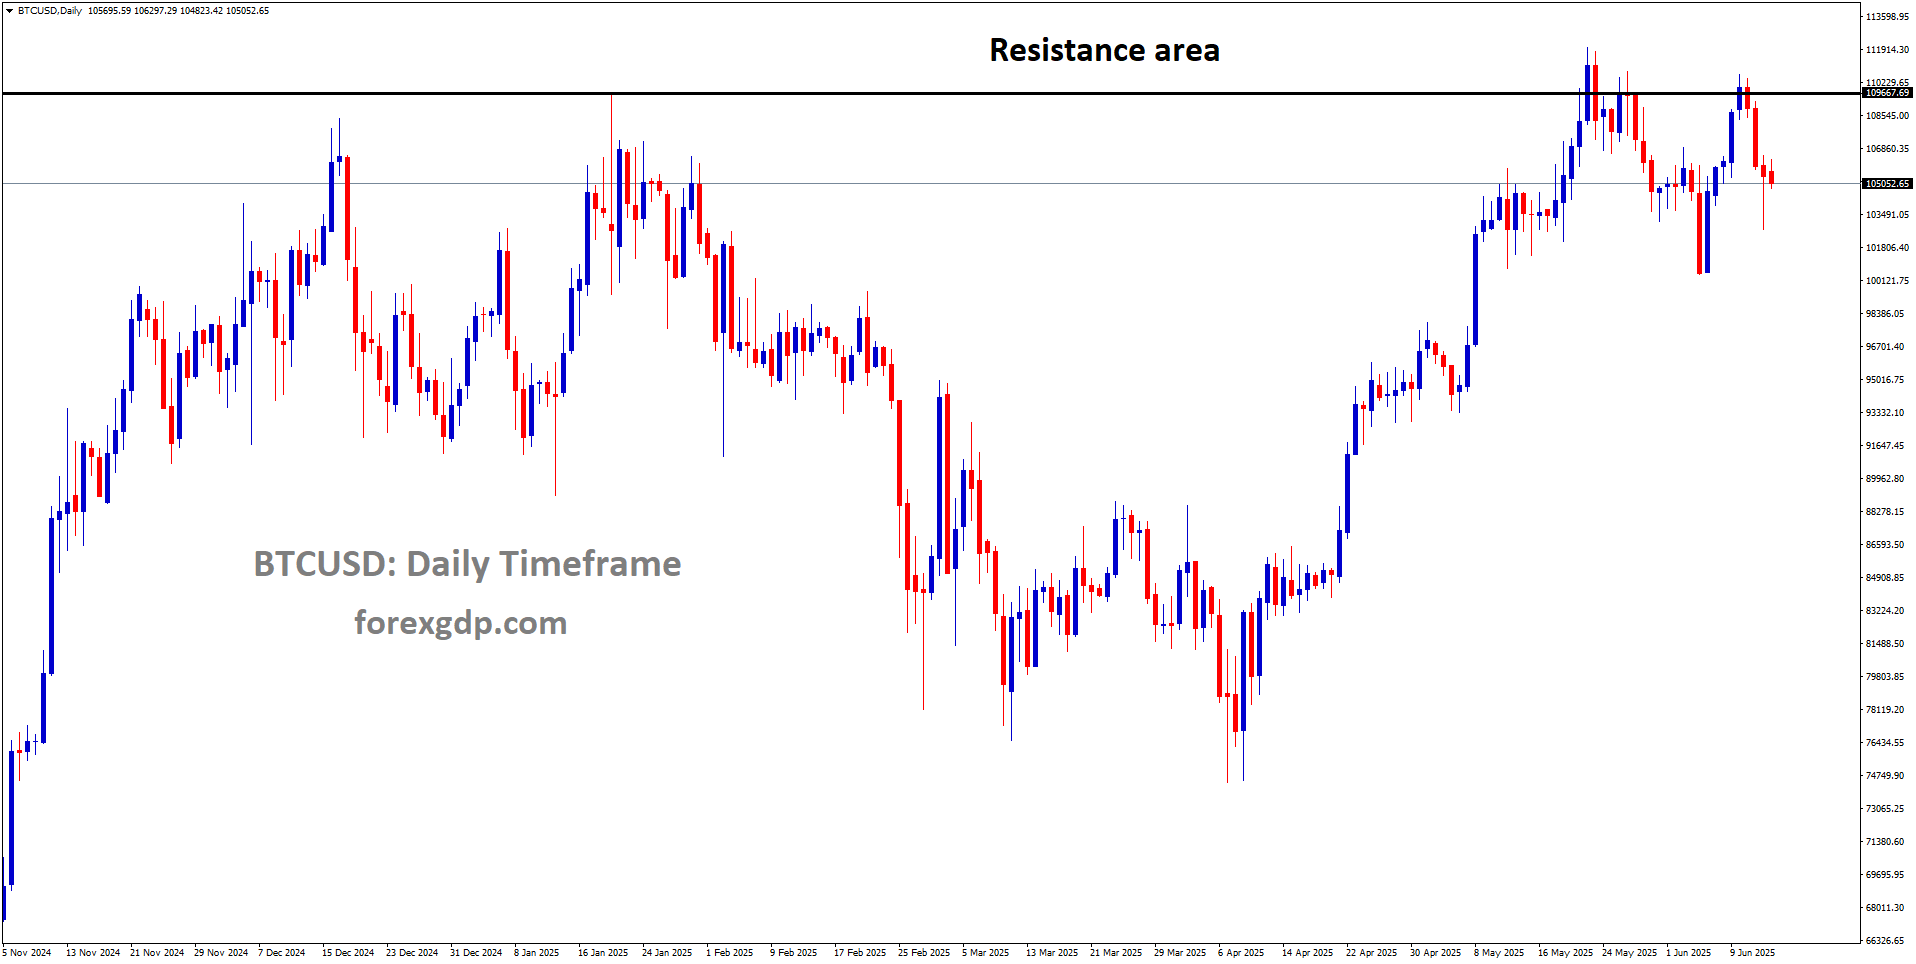Click the 6 Apr 2025 date label

pos(1241,953)
